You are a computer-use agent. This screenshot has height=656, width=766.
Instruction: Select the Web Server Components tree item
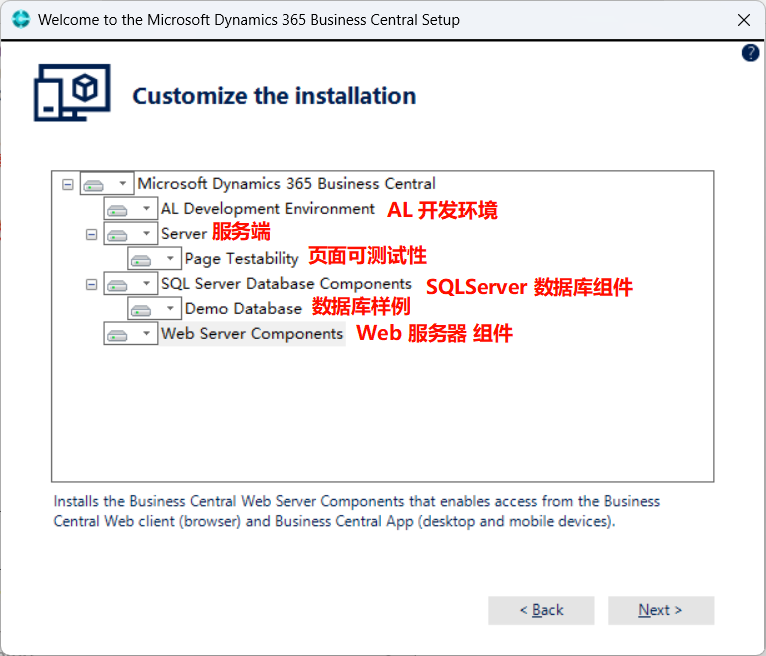pos(252,334)
